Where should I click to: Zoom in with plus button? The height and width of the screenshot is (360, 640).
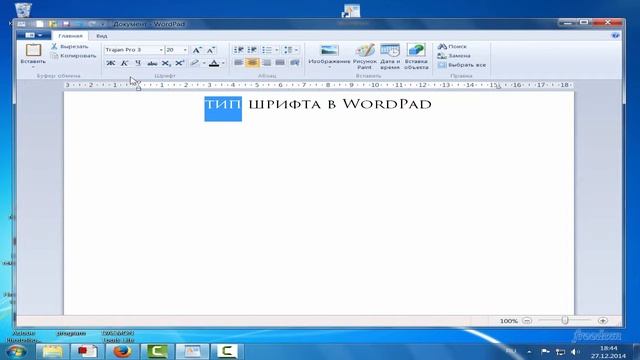click(603, 321)
